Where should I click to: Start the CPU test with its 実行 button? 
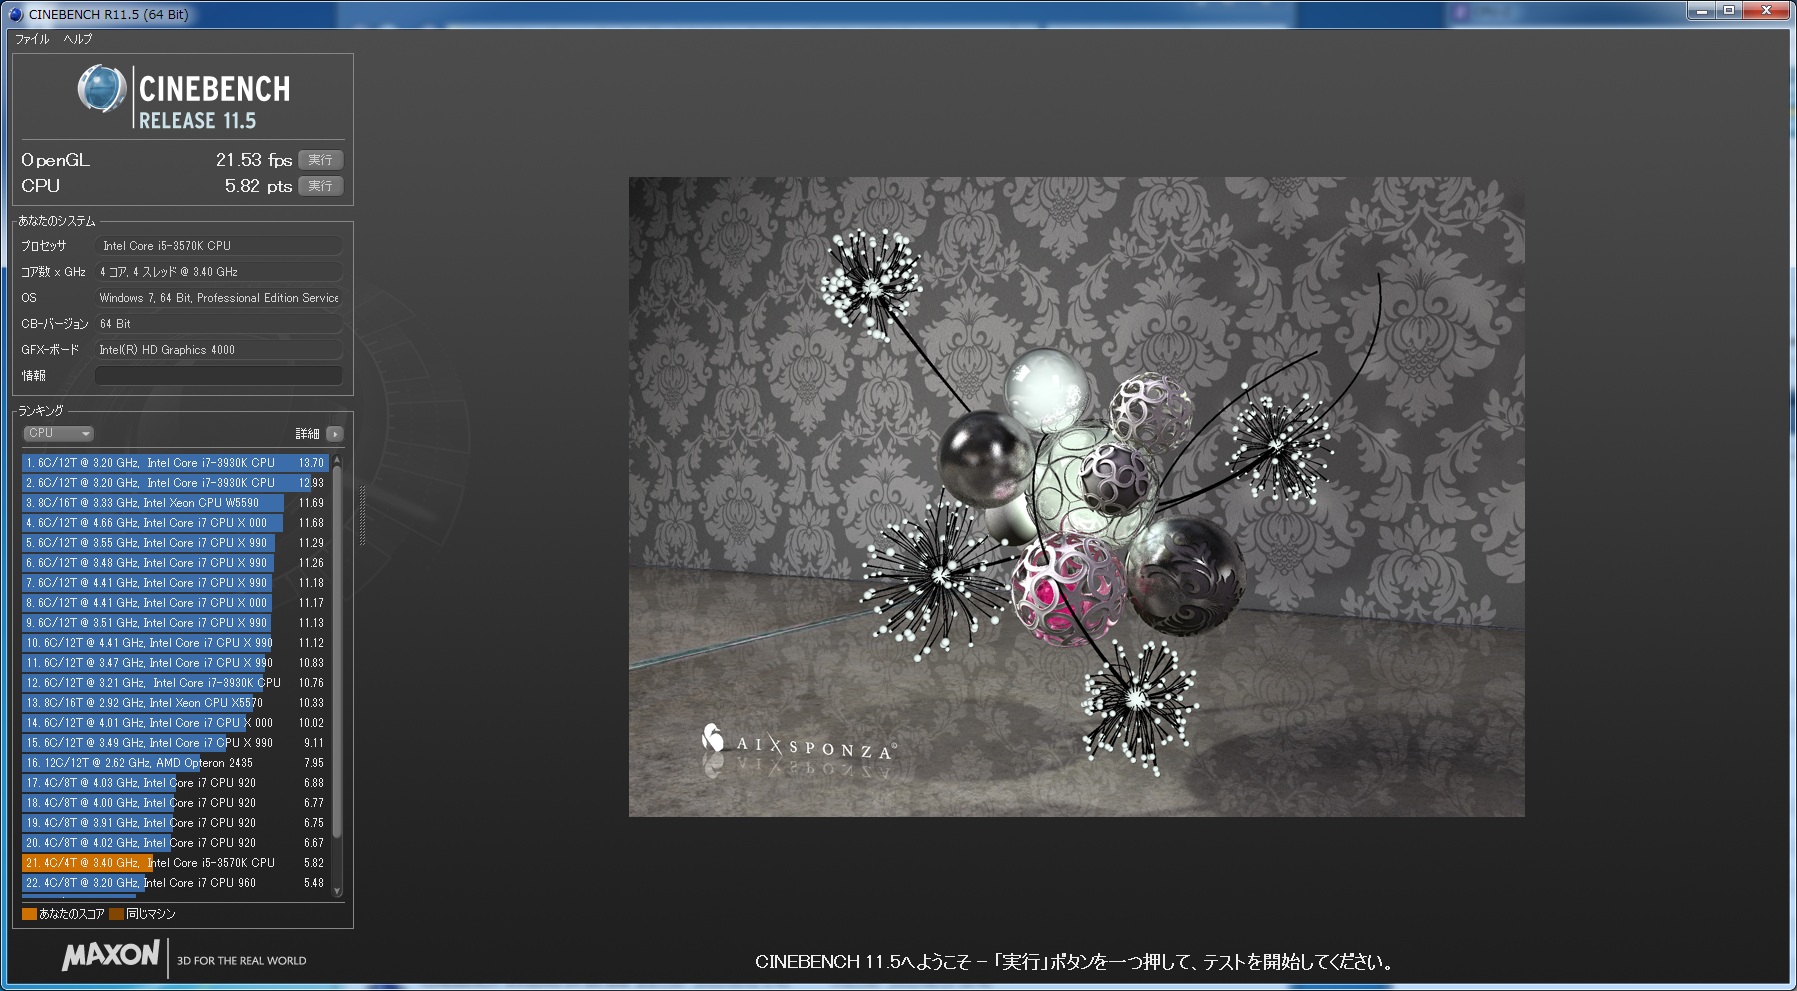coord(320,186)
